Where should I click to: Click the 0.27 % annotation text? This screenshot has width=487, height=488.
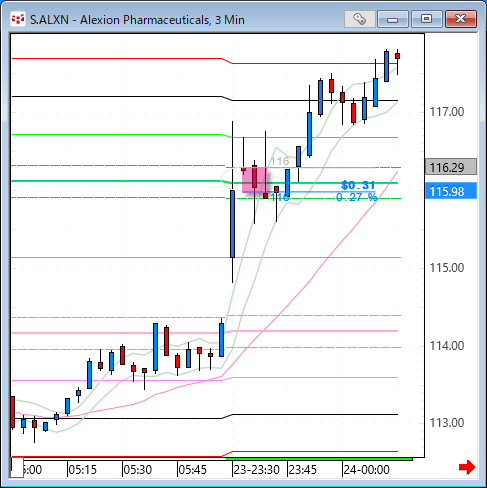357,197
